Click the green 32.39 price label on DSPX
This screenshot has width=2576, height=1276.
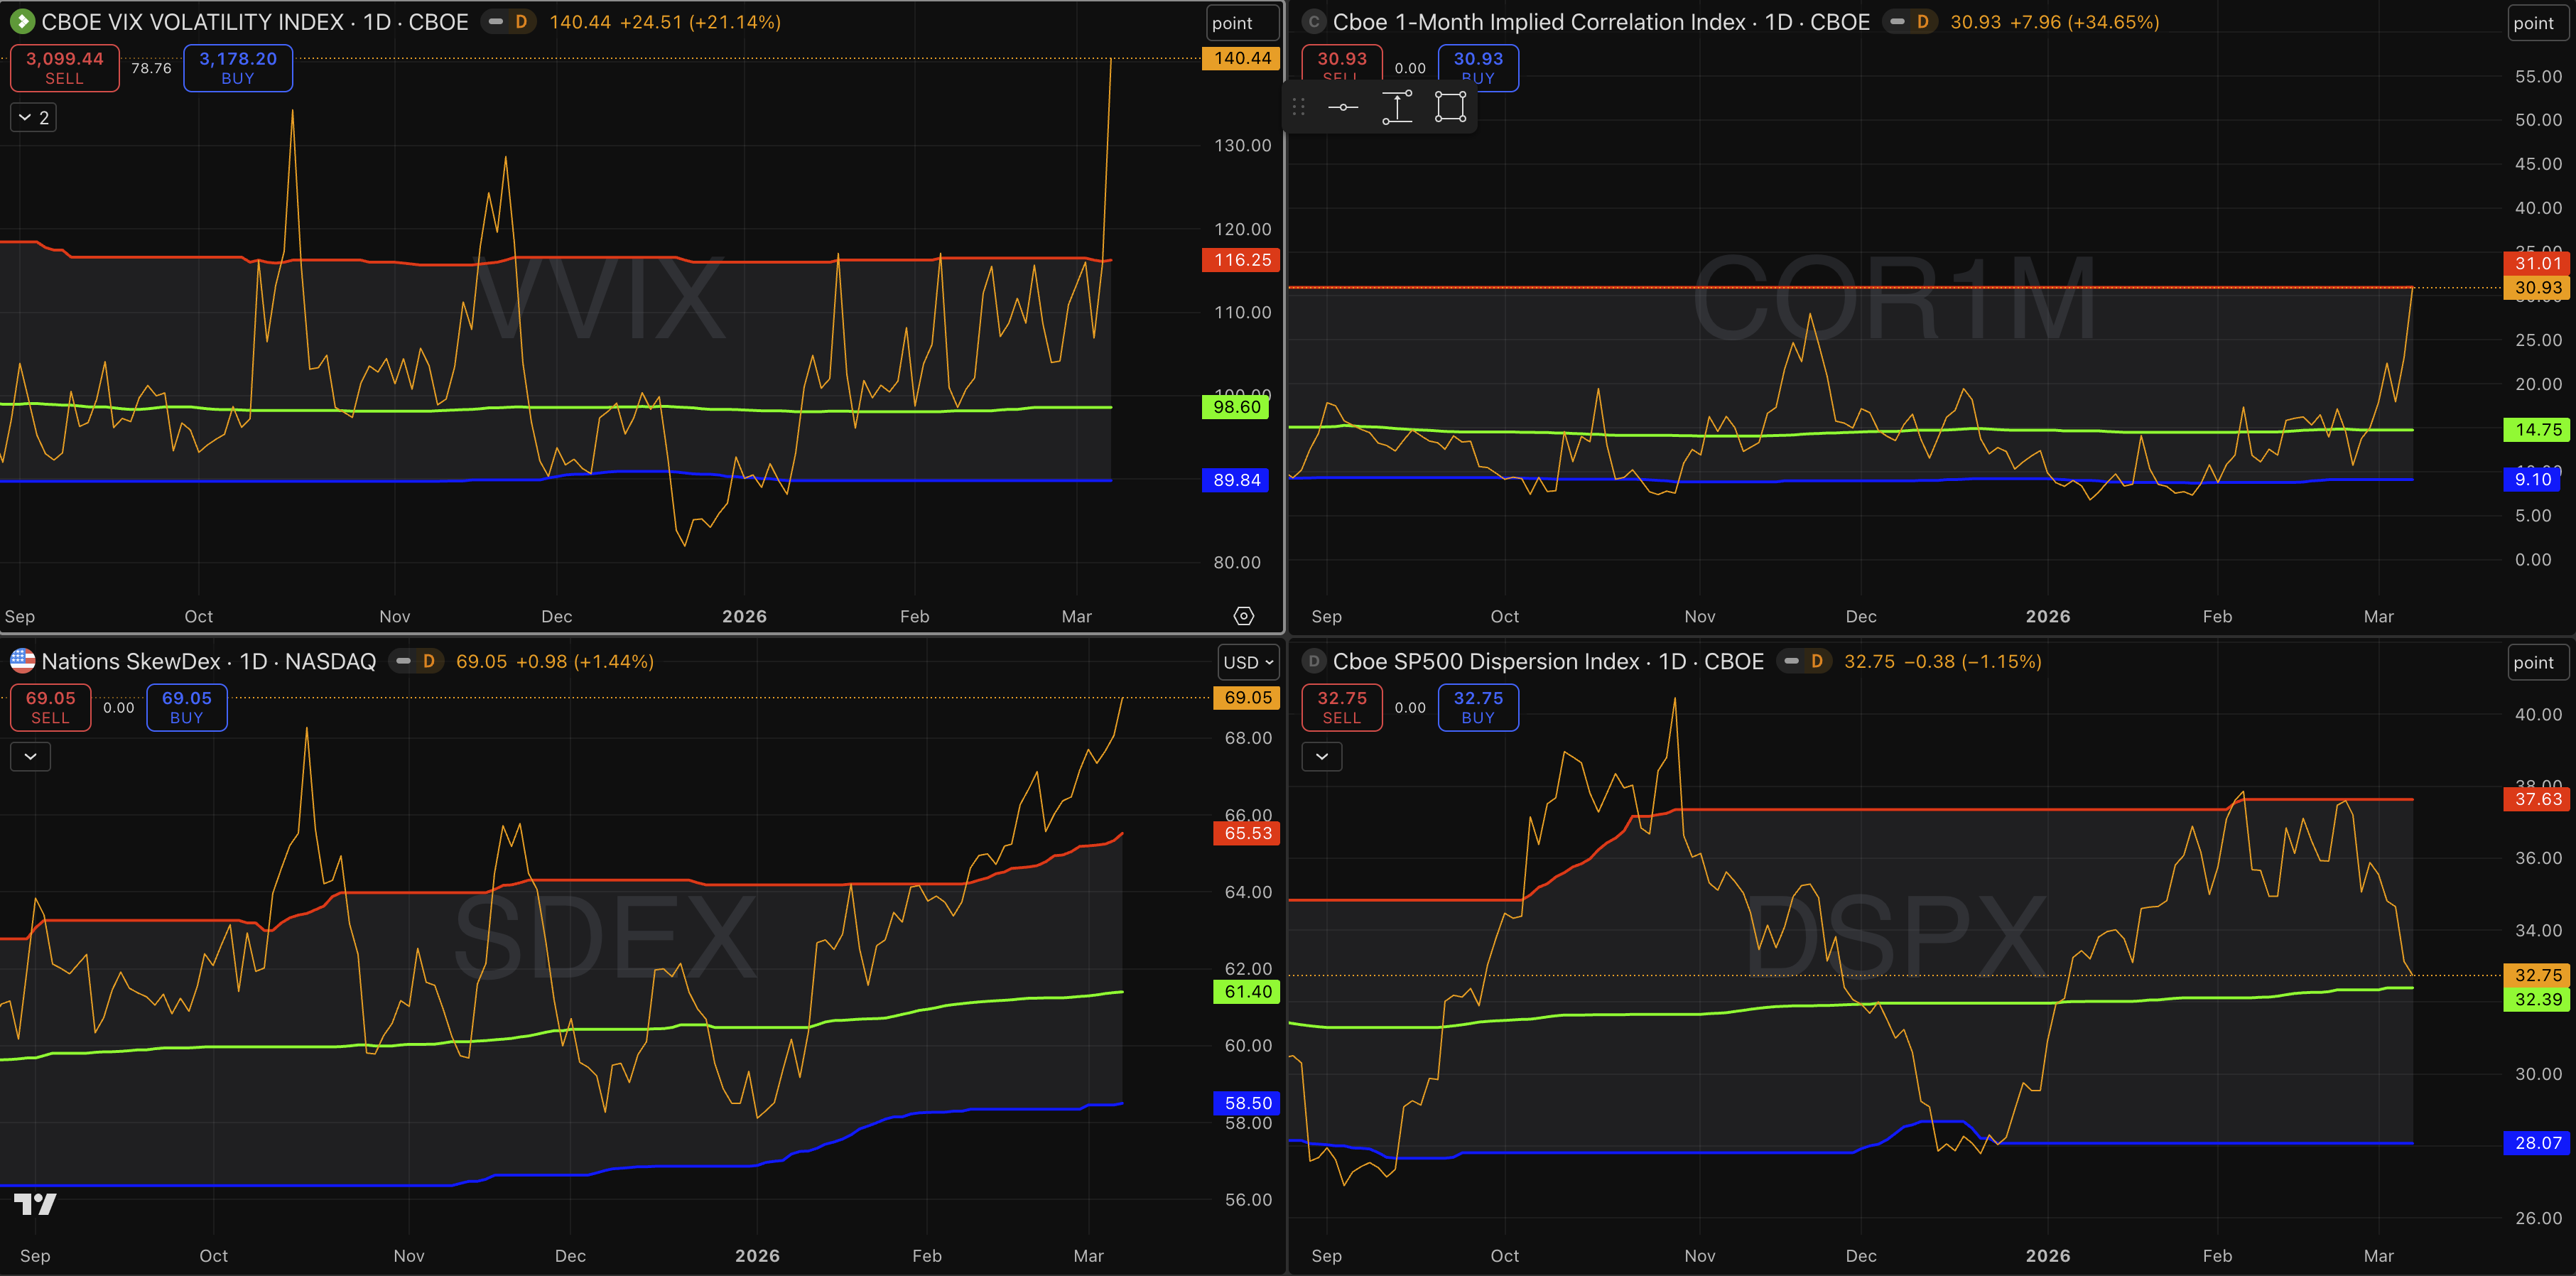(2537, 999)
